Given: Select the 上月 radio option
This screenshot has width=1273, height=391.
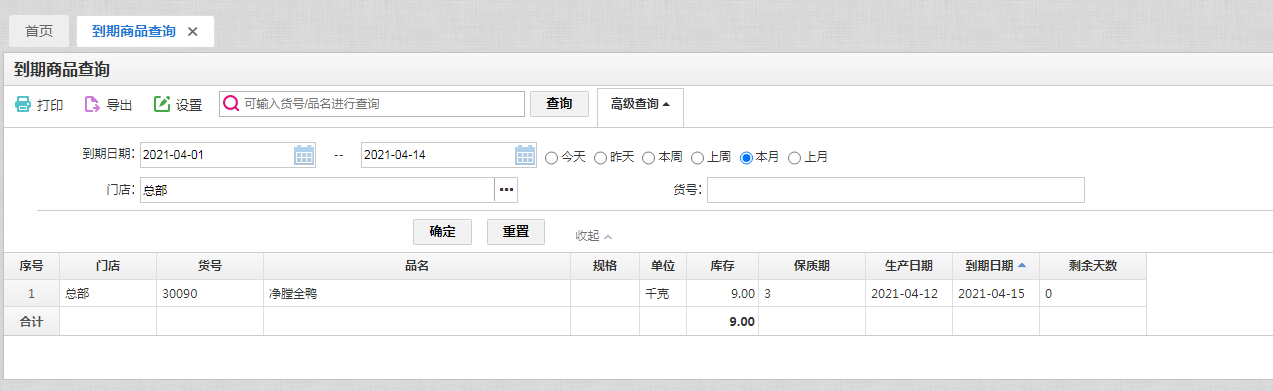Looking at the screenshot, I should tap(795, 157).
